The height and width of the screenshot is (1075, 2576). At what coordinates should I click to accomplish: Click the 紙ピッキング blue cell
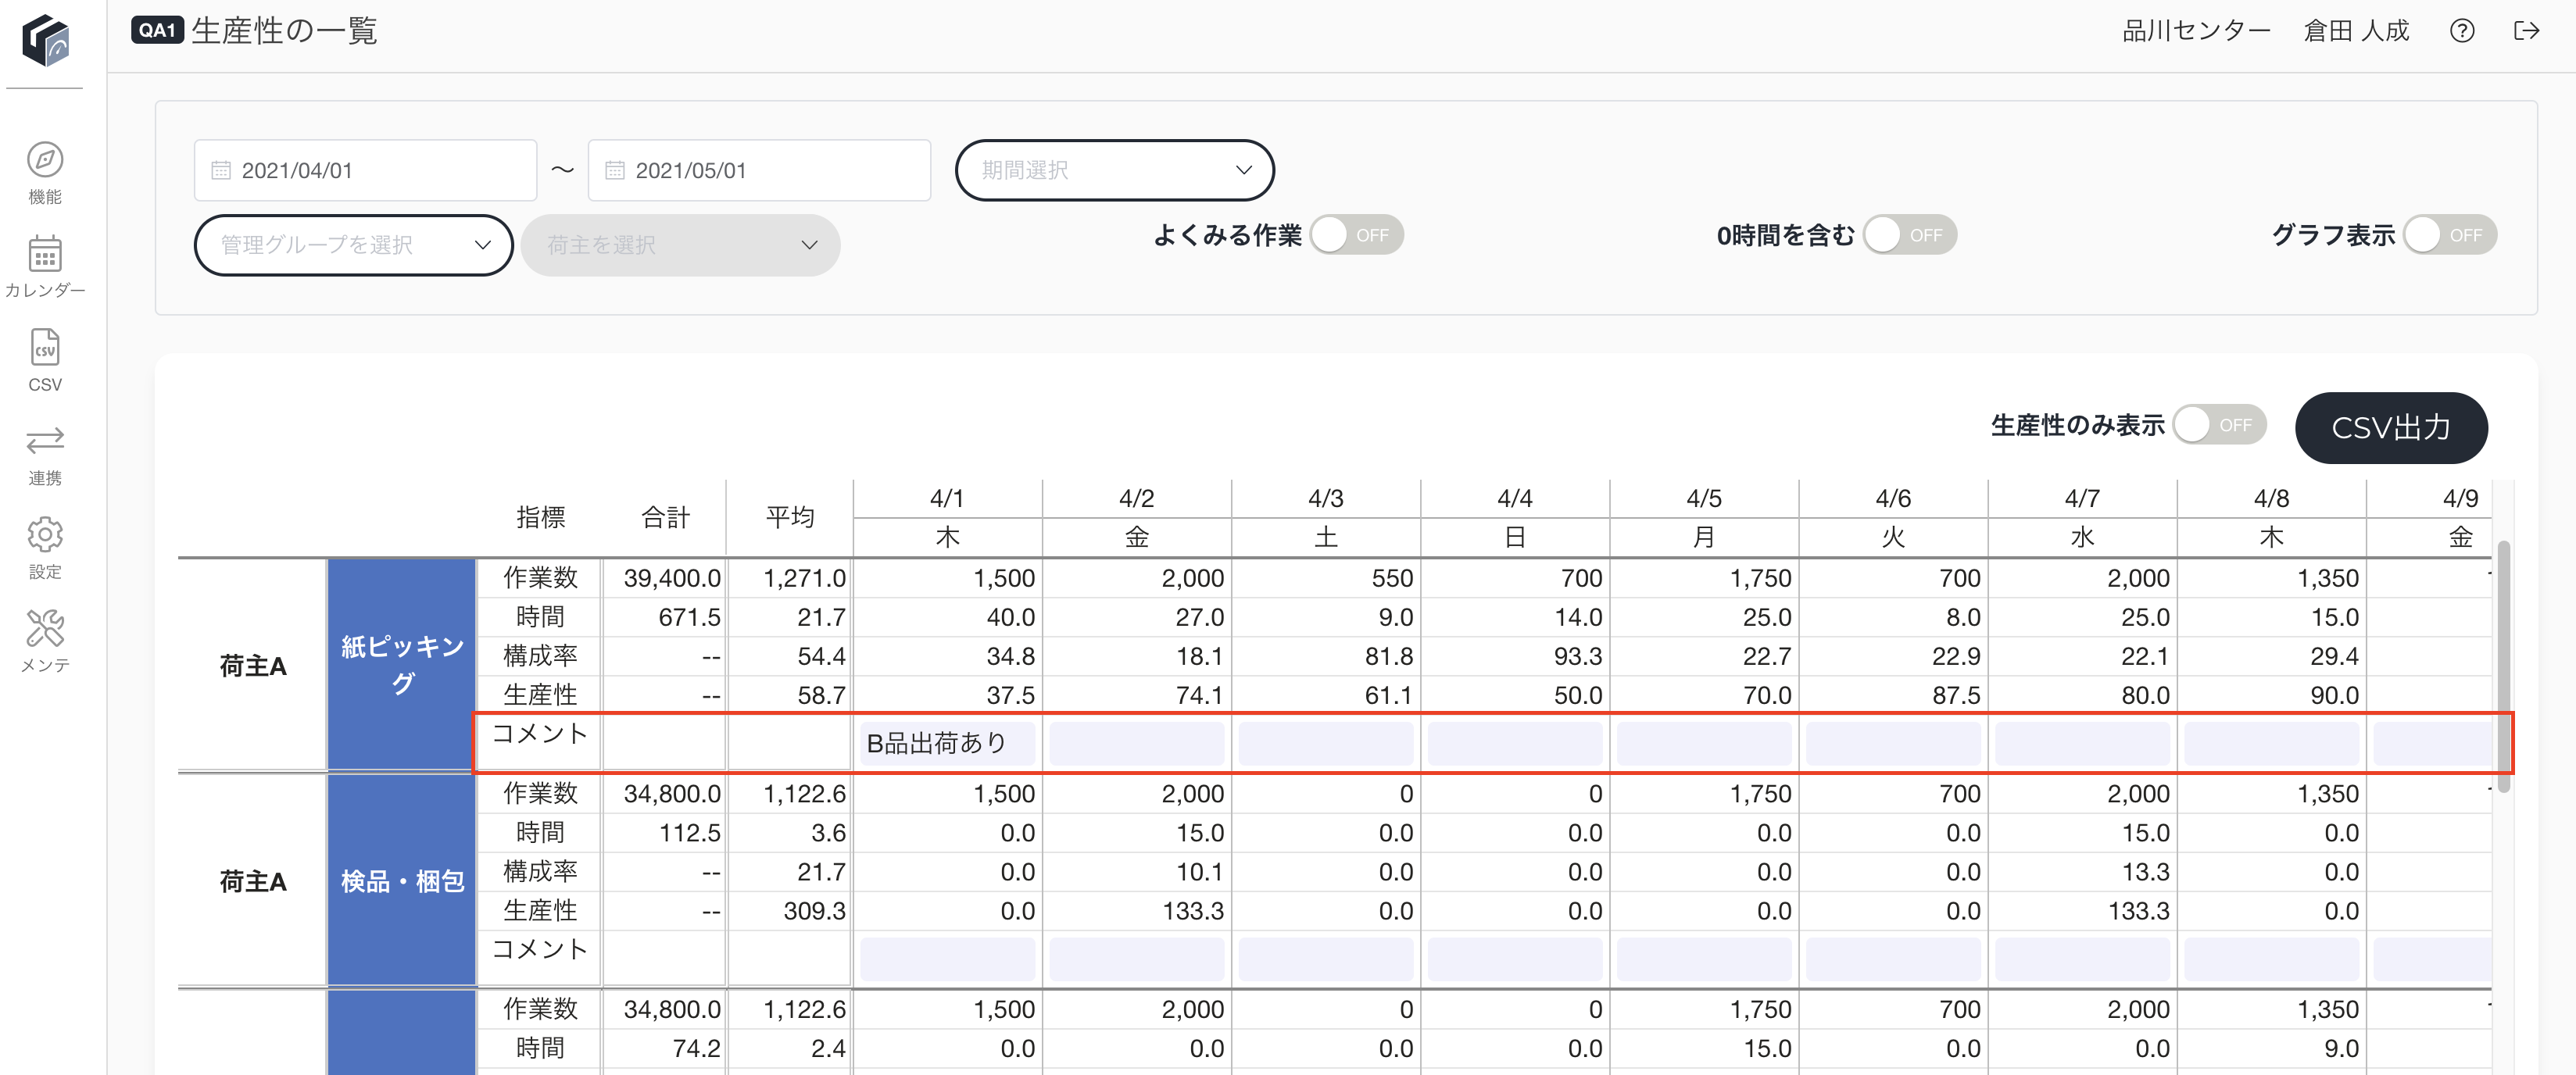point(402,664)
